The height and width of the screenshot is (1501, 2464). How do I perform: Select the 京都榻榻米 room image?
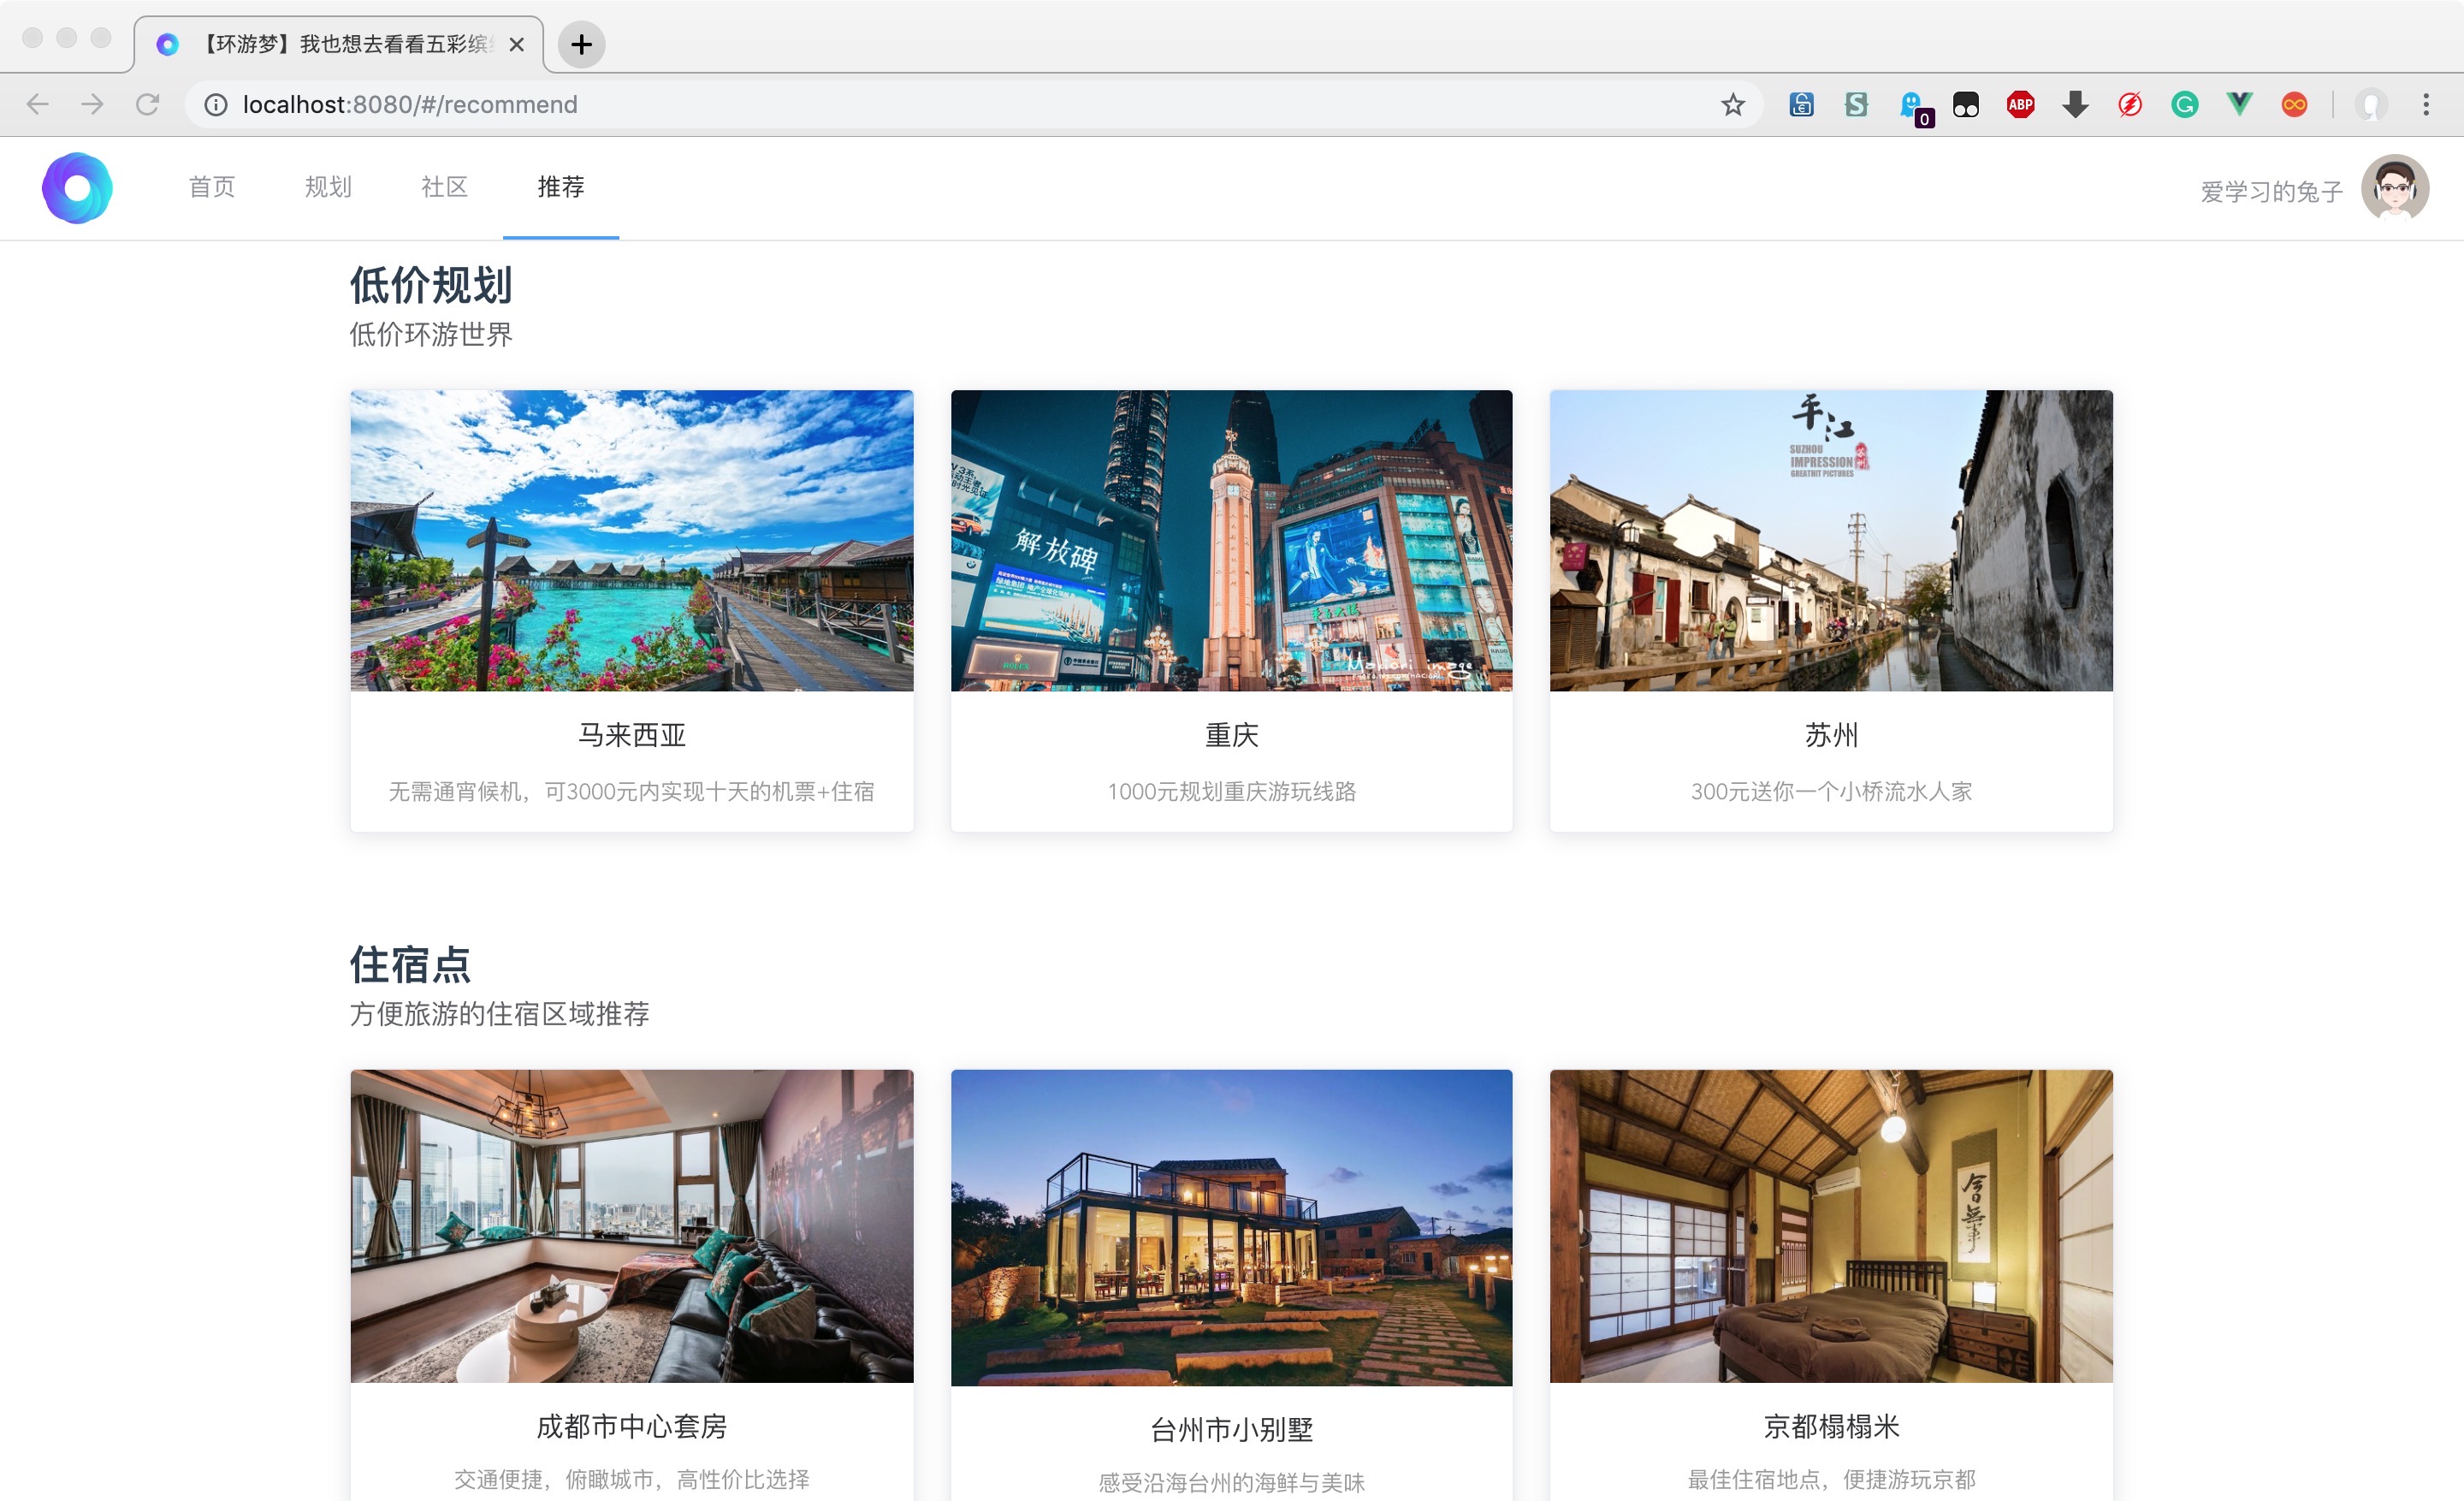1830,1226
